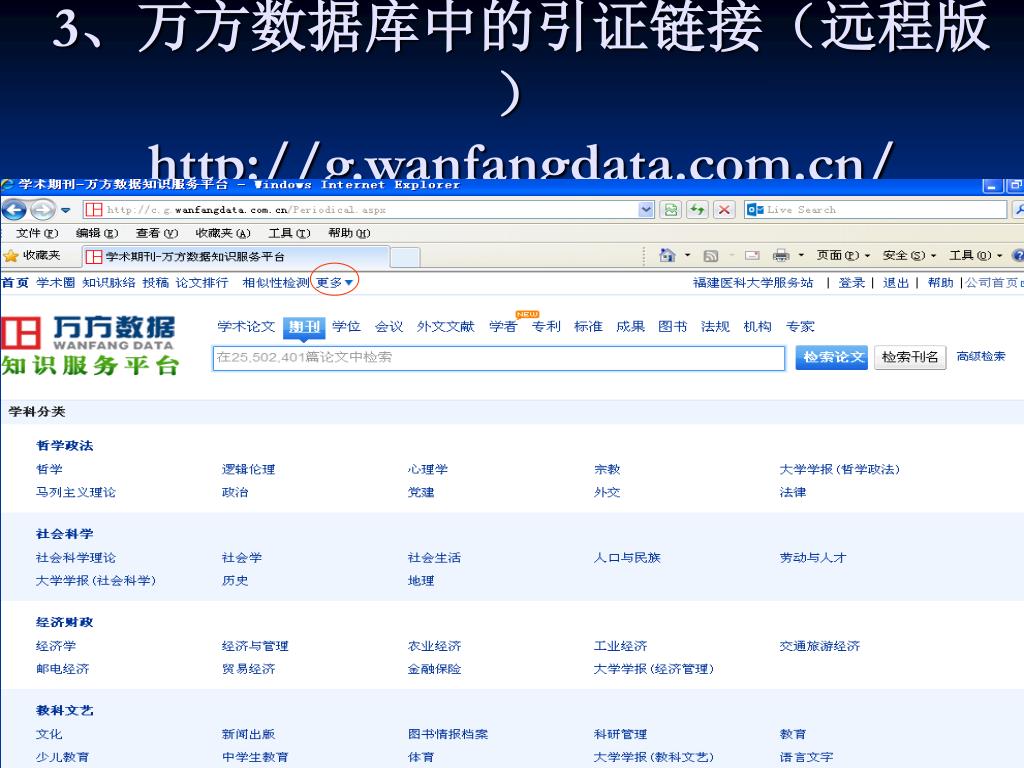Click the Live Search input box
Screen dimensions: 1024x768
coord(875,210)
